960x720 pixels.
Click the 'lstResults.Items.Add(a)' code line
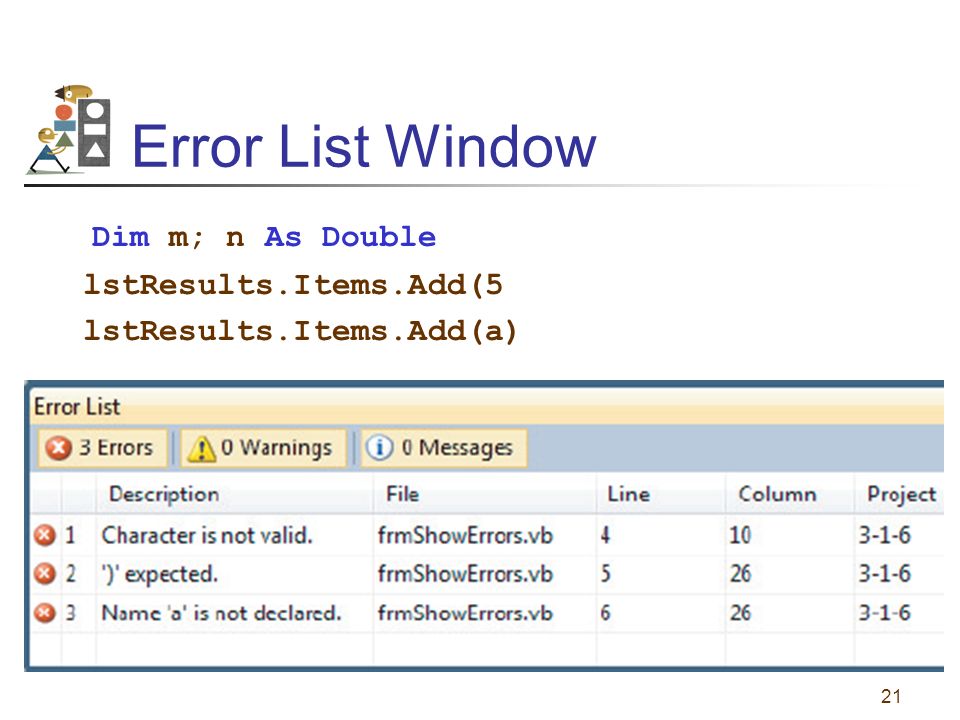(300, 331)
